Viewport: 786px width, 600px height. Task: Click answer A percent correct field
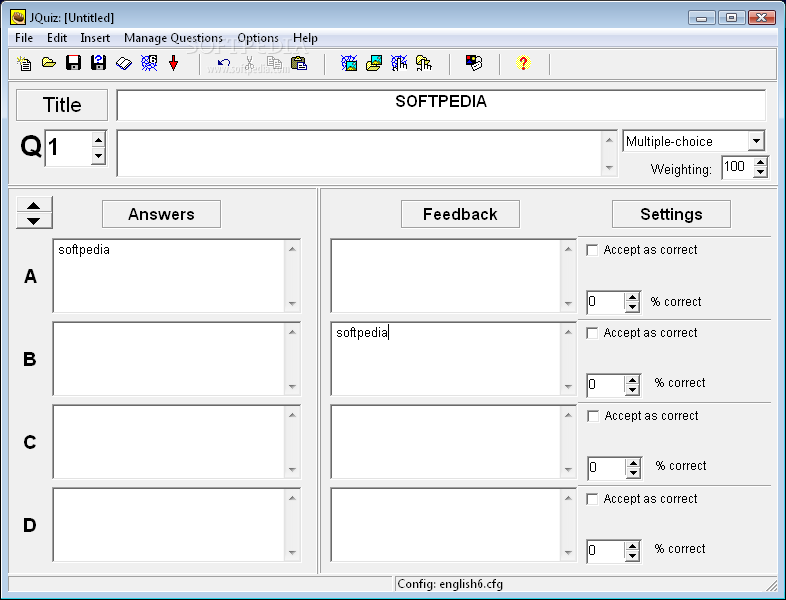(x=606, y=302)
